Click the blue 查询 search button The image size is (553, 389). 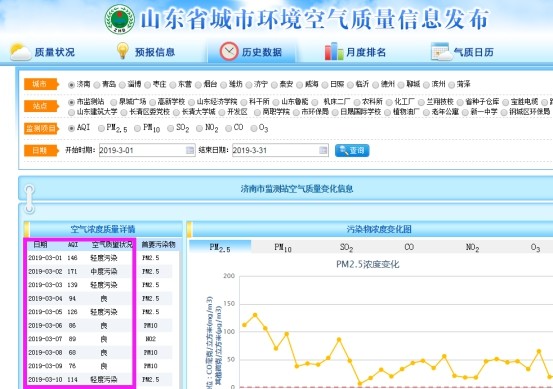(352, 151)
